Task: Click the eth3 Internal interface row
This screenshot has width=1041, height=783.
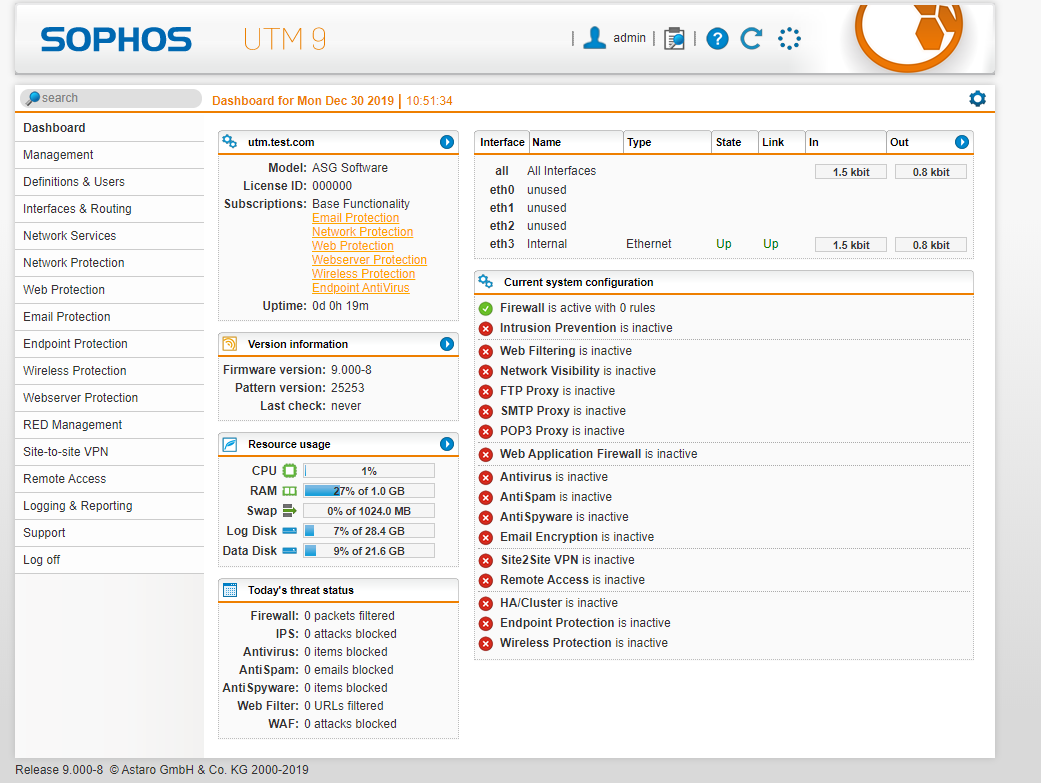Action: pos(724,244)
